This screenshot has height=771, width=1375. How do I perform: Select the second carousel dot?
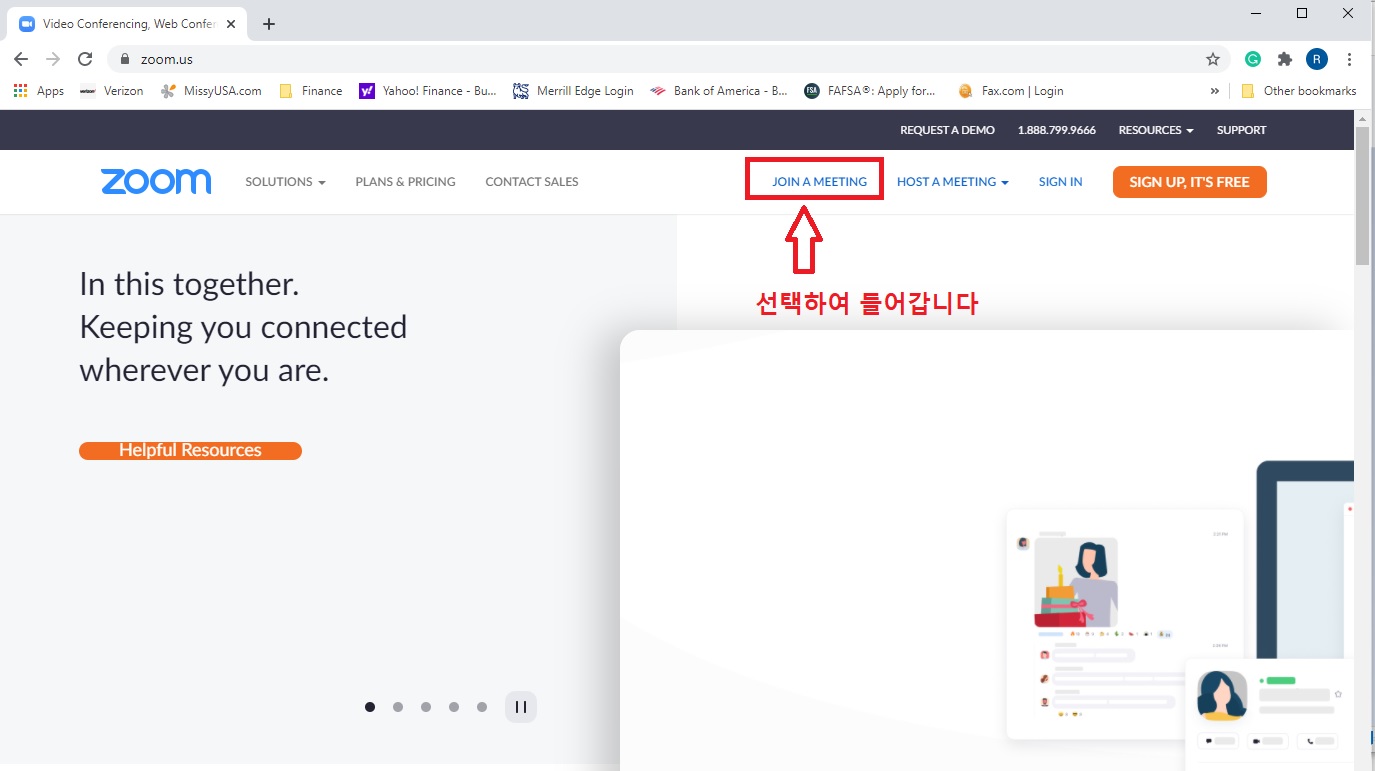click(x=398, y=707)
